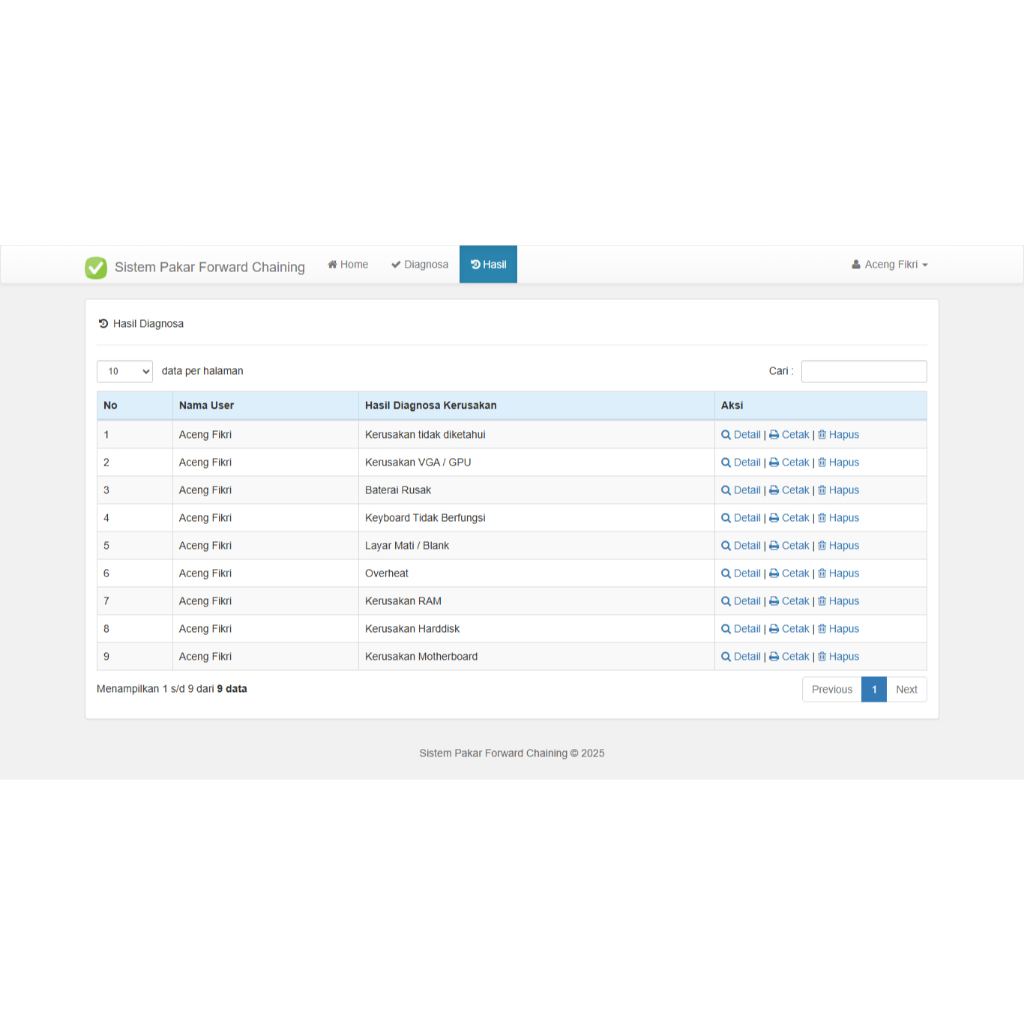Go to the Home page
This screenshot has height=1024, width=1024.
[348, 264]
